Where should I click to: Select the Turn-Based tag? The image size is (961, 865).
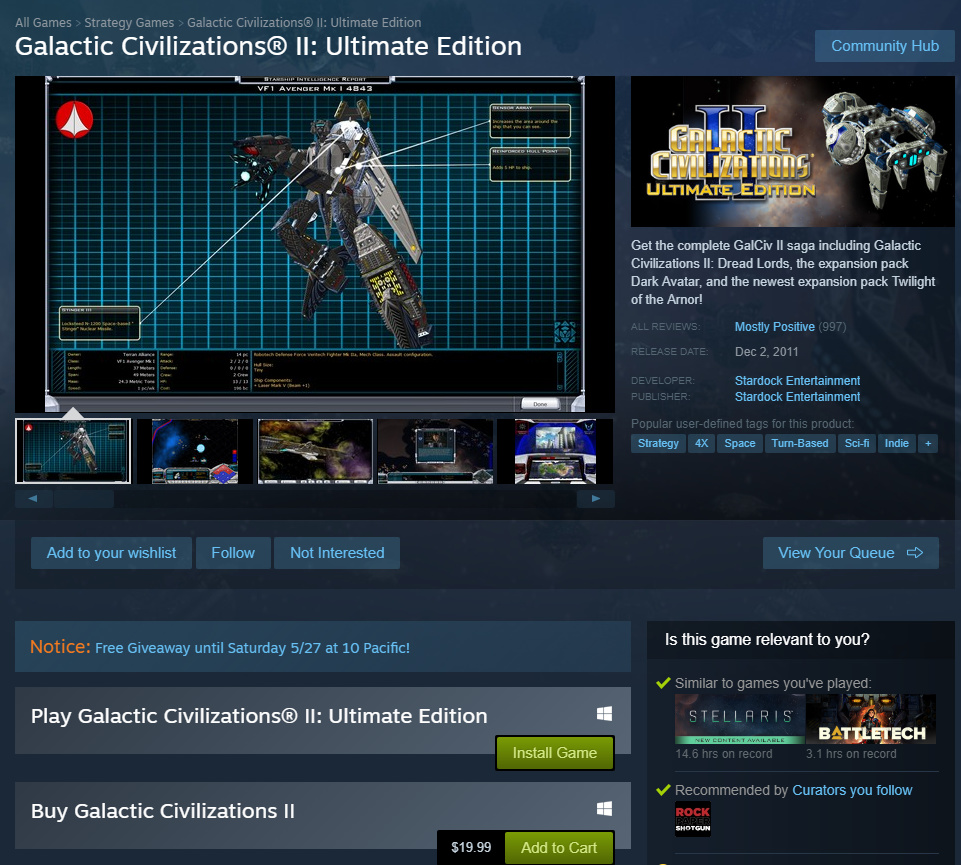point(800,443)
